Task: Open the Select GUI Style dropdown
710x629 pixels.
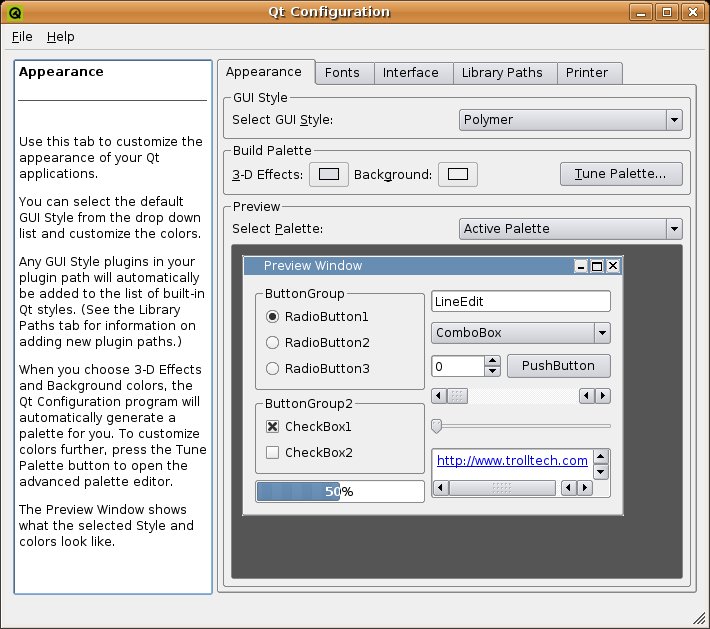Action: 571,120
